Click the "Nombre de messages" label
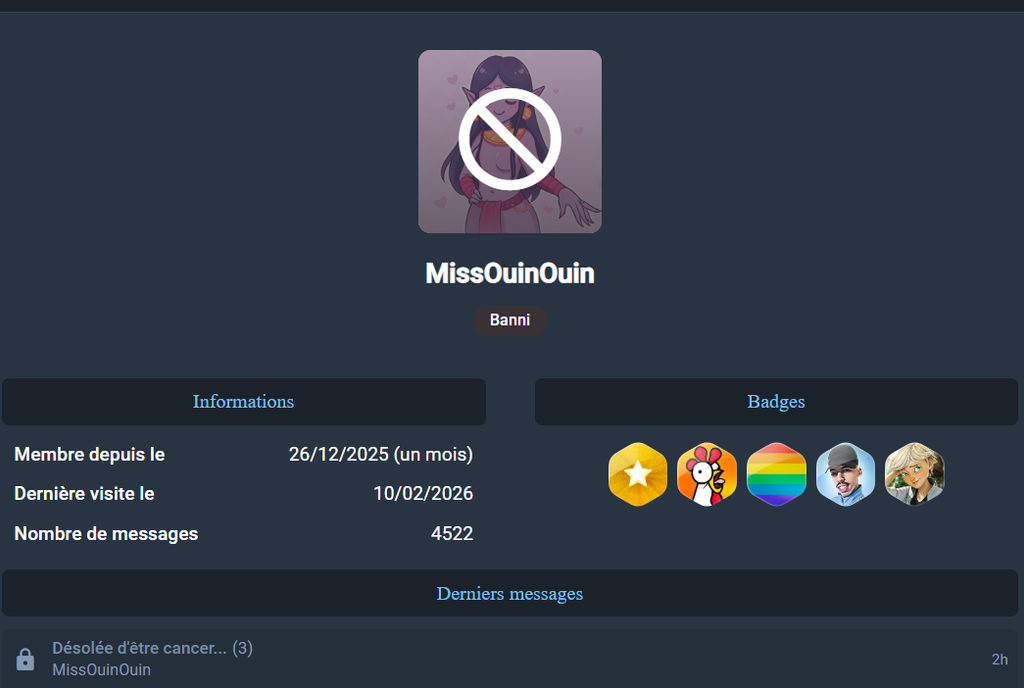This screenshot has height=688, width=1024. point(106,534)
